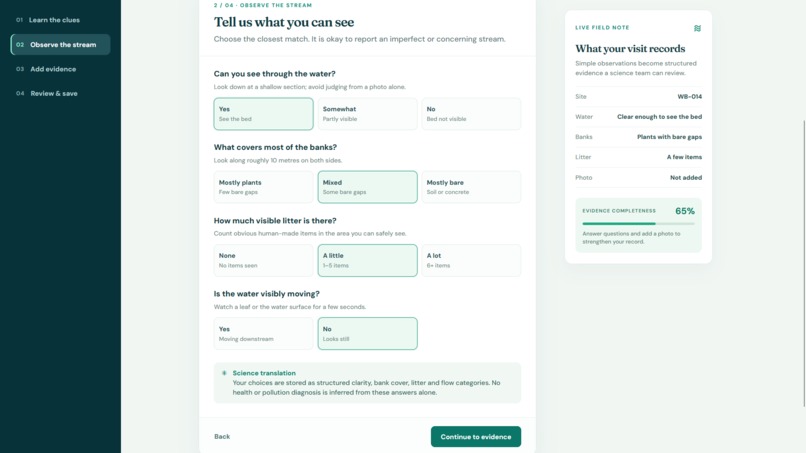The image size is (806, 453).
Task: Choose 'Yes – Moving downstream' flow option
Action: [x=263, y=334]
